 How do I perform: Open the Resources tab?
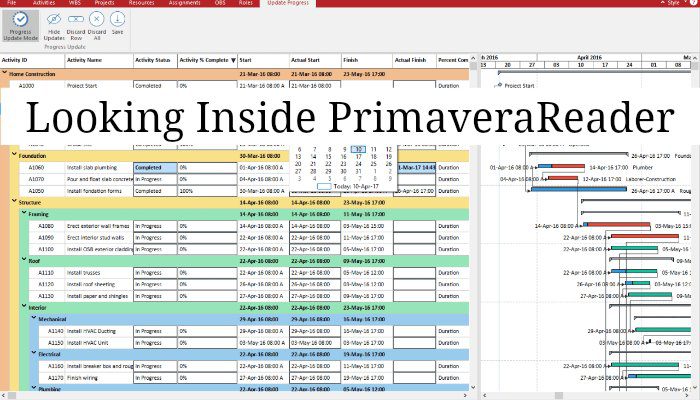[141, 3]
